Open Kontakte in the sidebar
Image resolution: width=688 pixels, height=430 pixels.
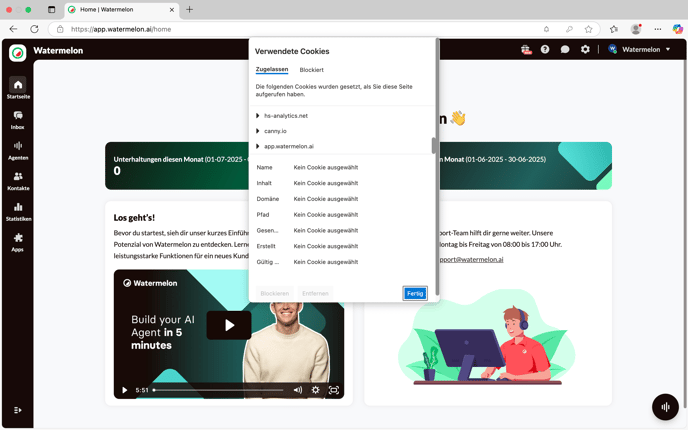click(18, 181)
